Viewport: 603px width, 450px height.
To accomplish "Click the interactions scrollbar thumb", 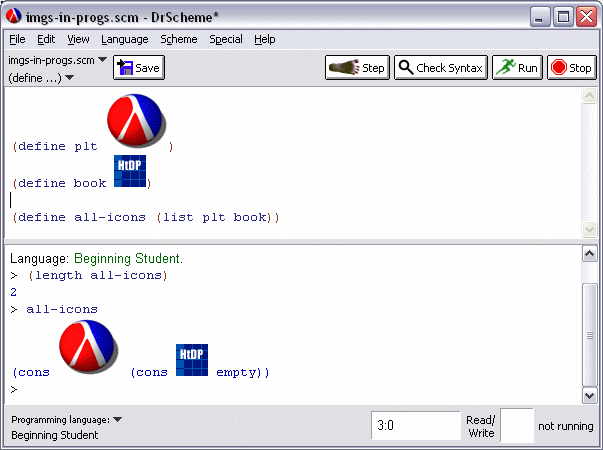I will pyautogui.click(x=590, y=335).
